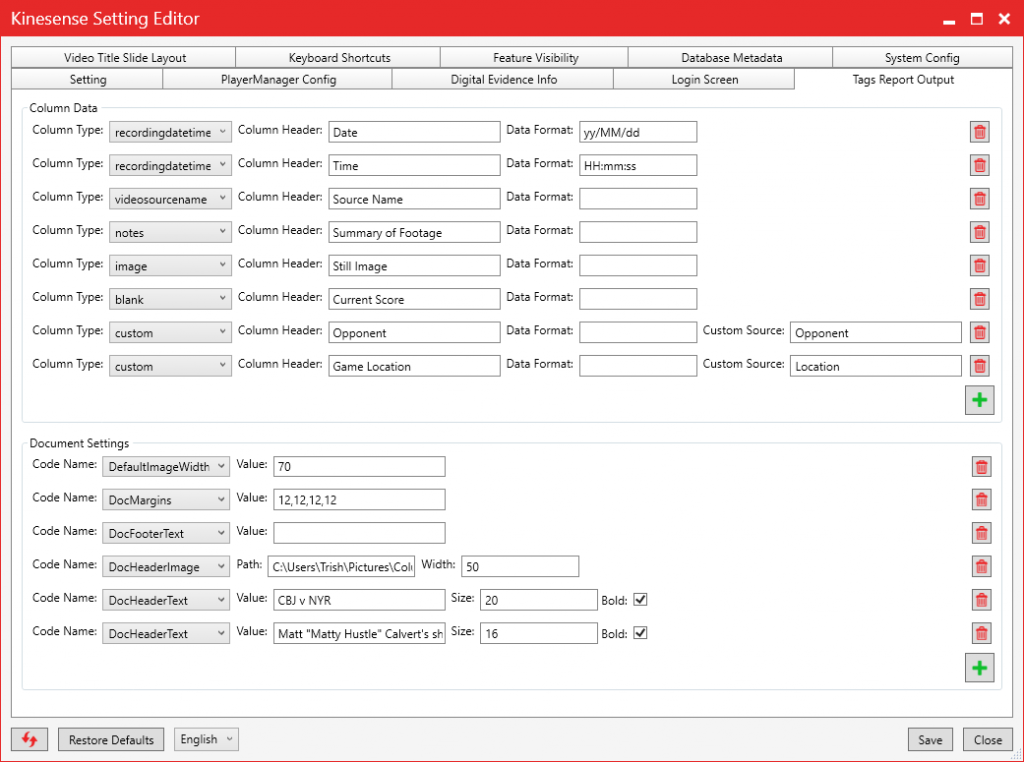This screenshot has width=1024, height=762.
Task: Open the DocMargins code name dropdown
Action: pos(166,500)
